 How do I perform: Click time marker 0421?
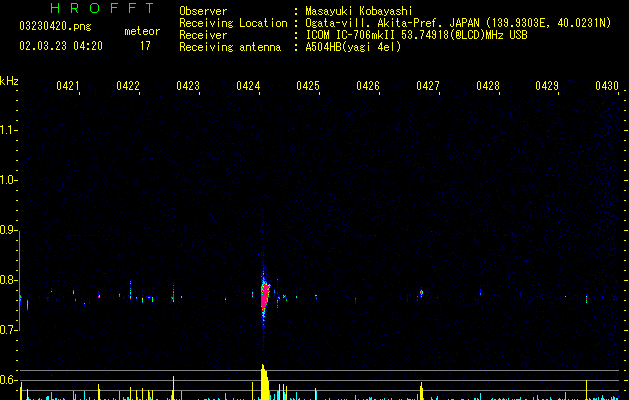pos(67,86)
